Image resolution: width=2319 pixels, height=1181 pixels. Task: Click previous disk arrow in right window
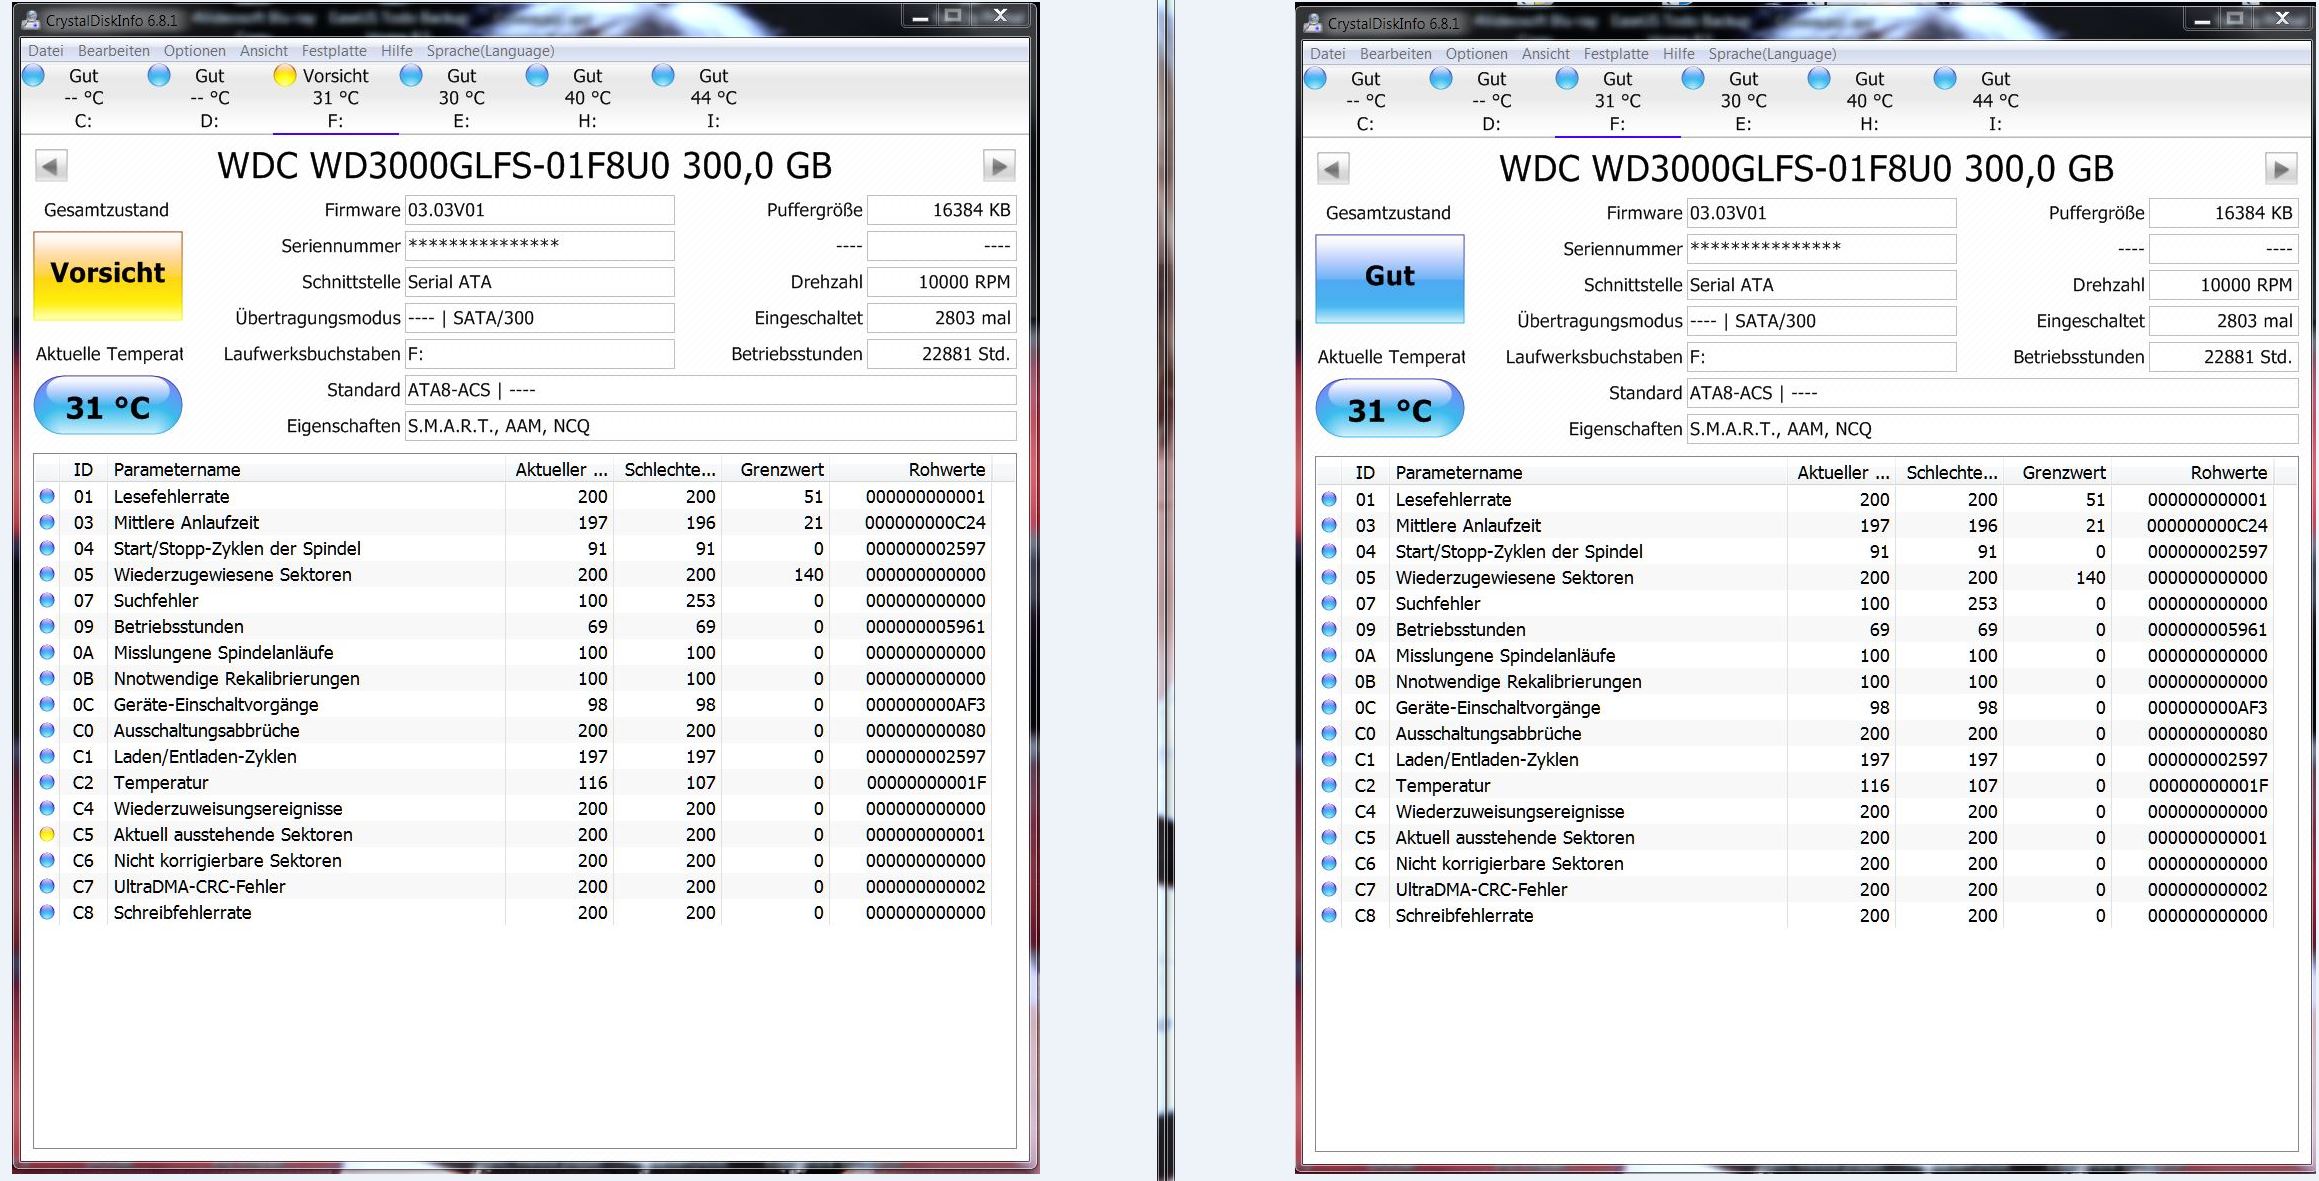click(1332, 169)
